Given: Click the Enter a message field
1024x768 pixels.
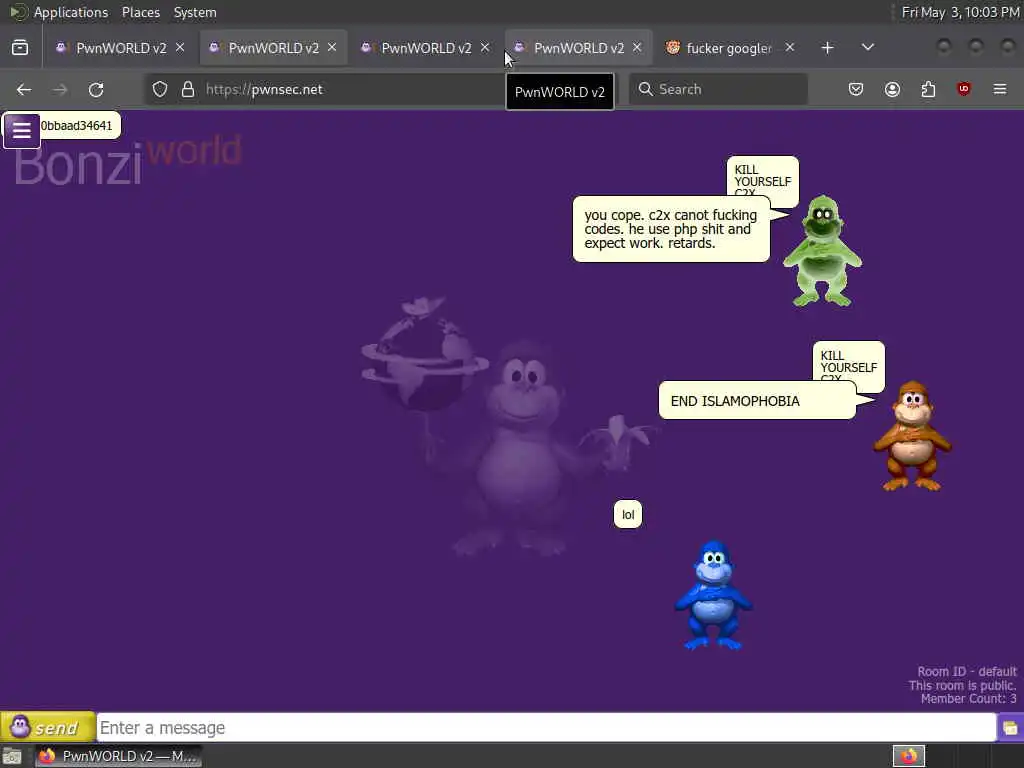Looking at the screenshot, I should pyautogui.click(x=546, y=728).
